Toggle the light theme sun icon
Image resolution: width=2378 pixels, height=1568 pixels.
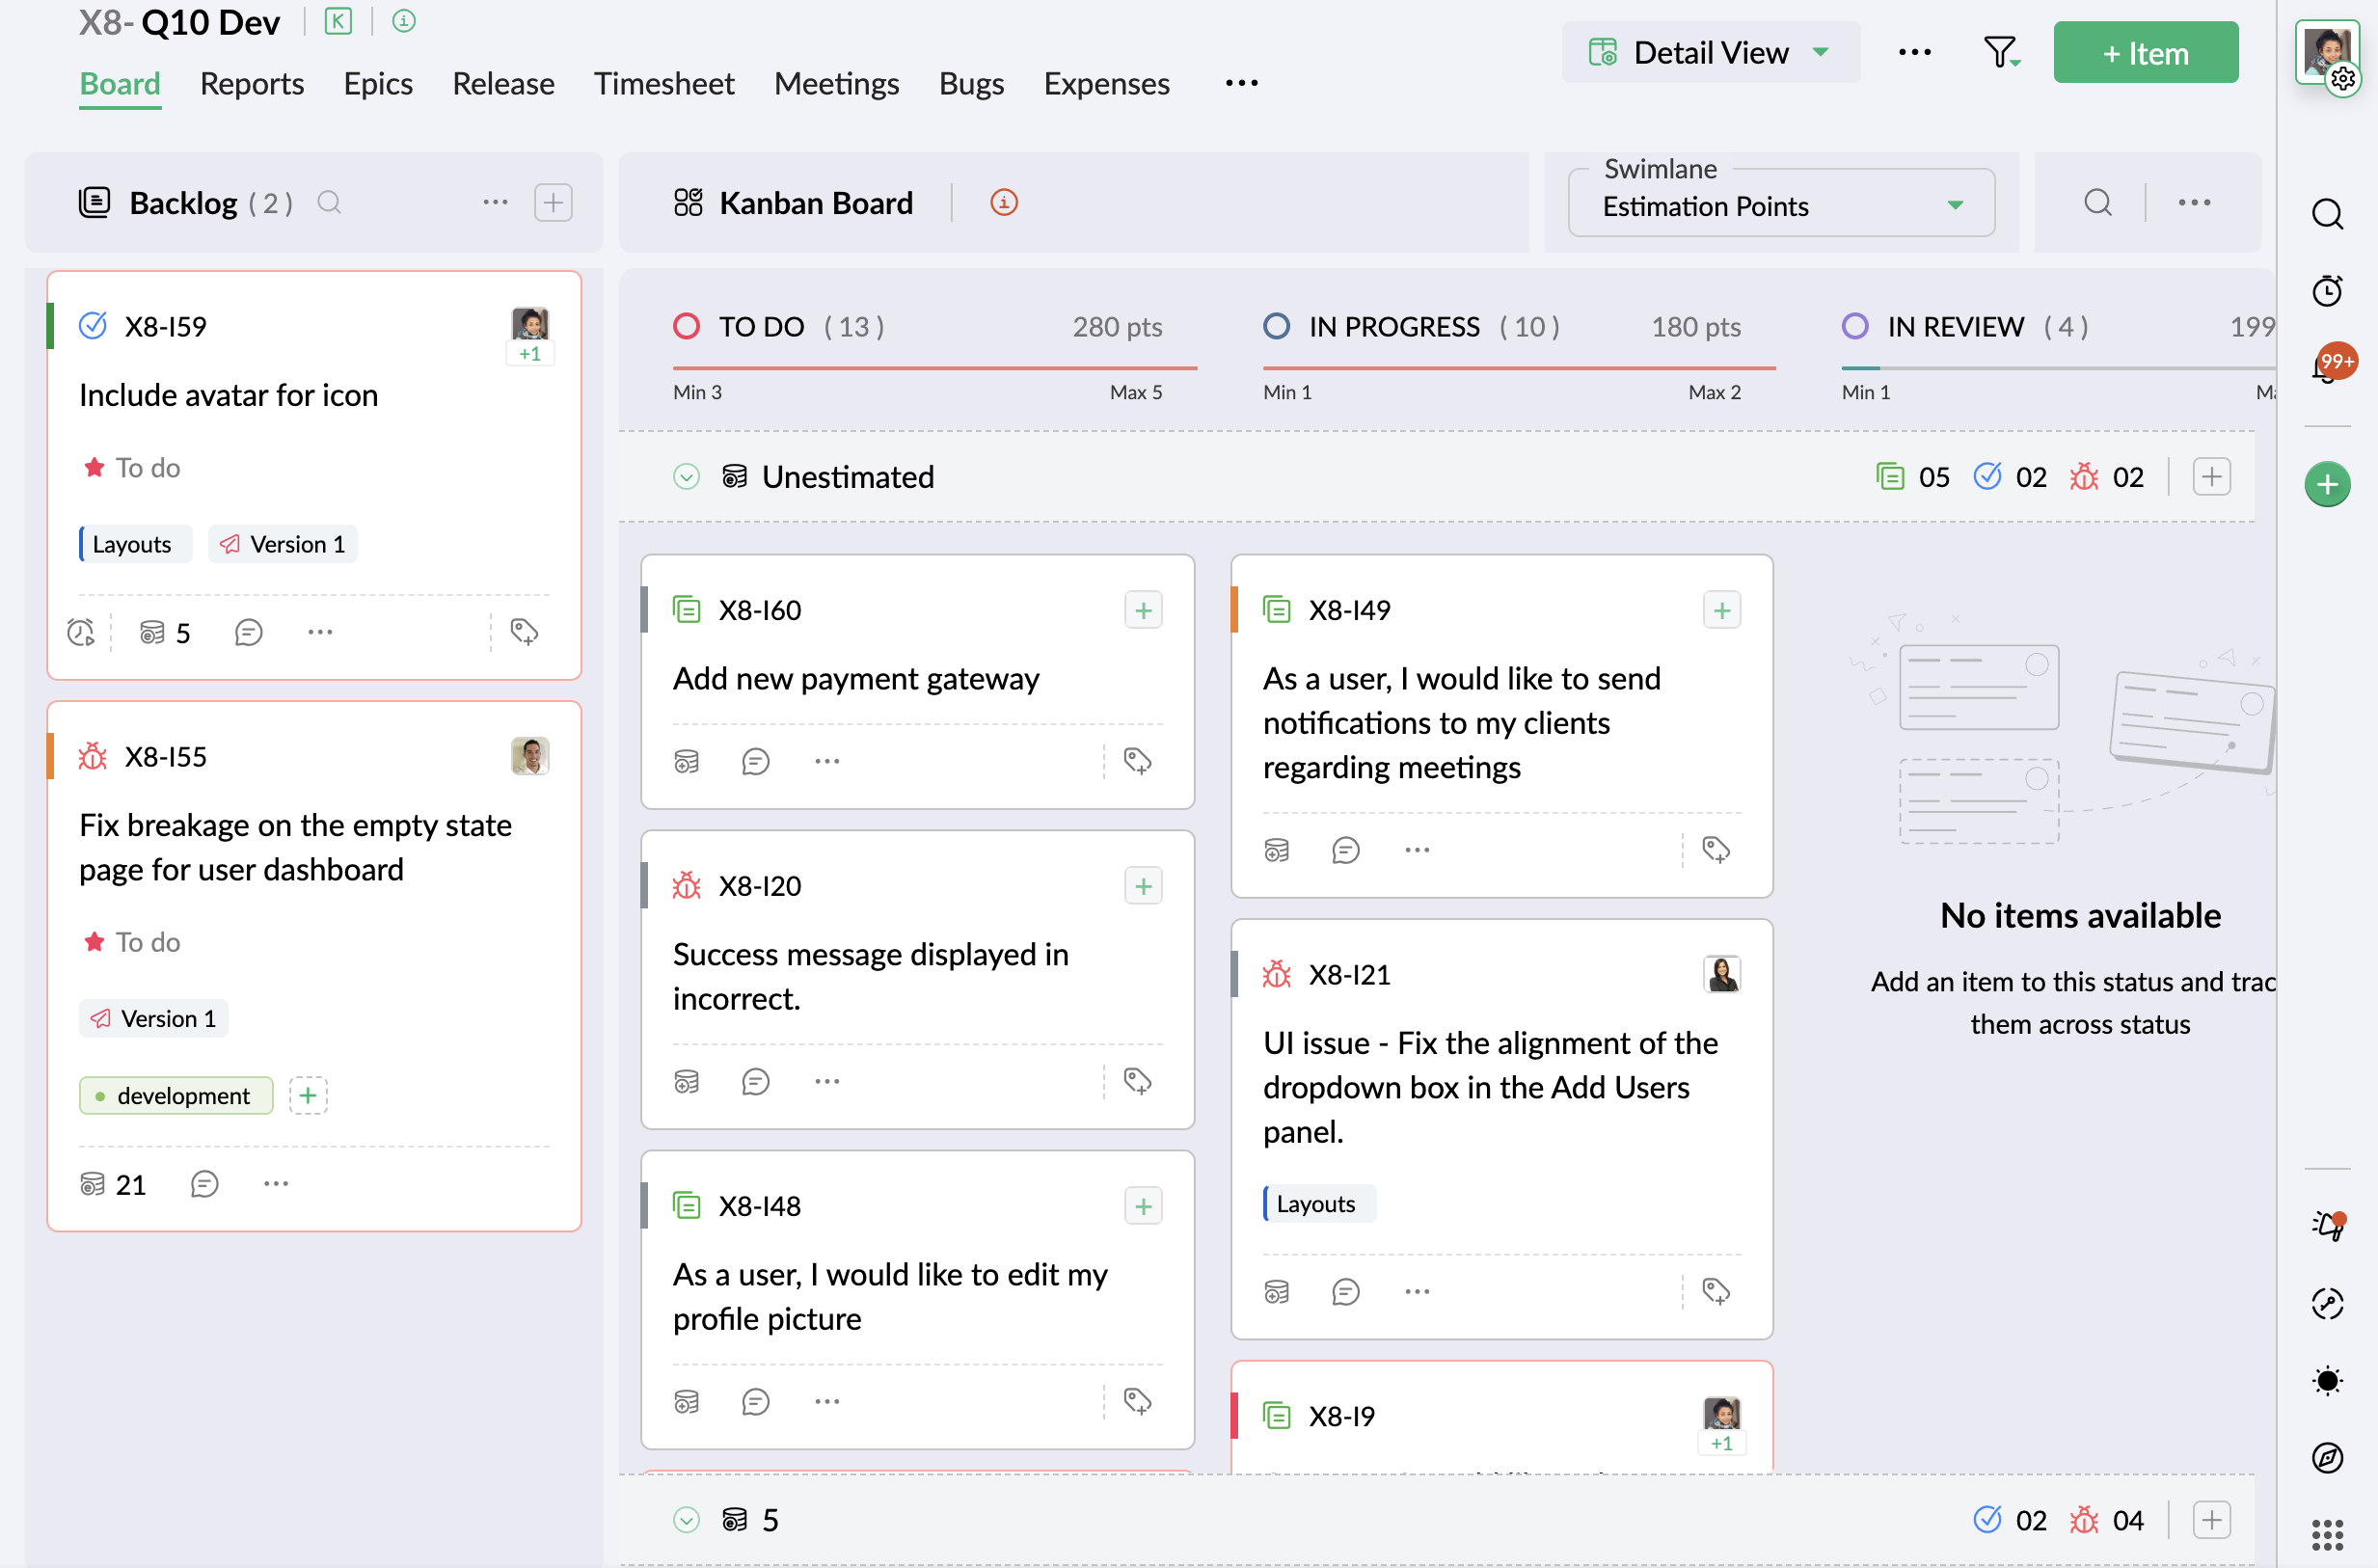2327,1381
